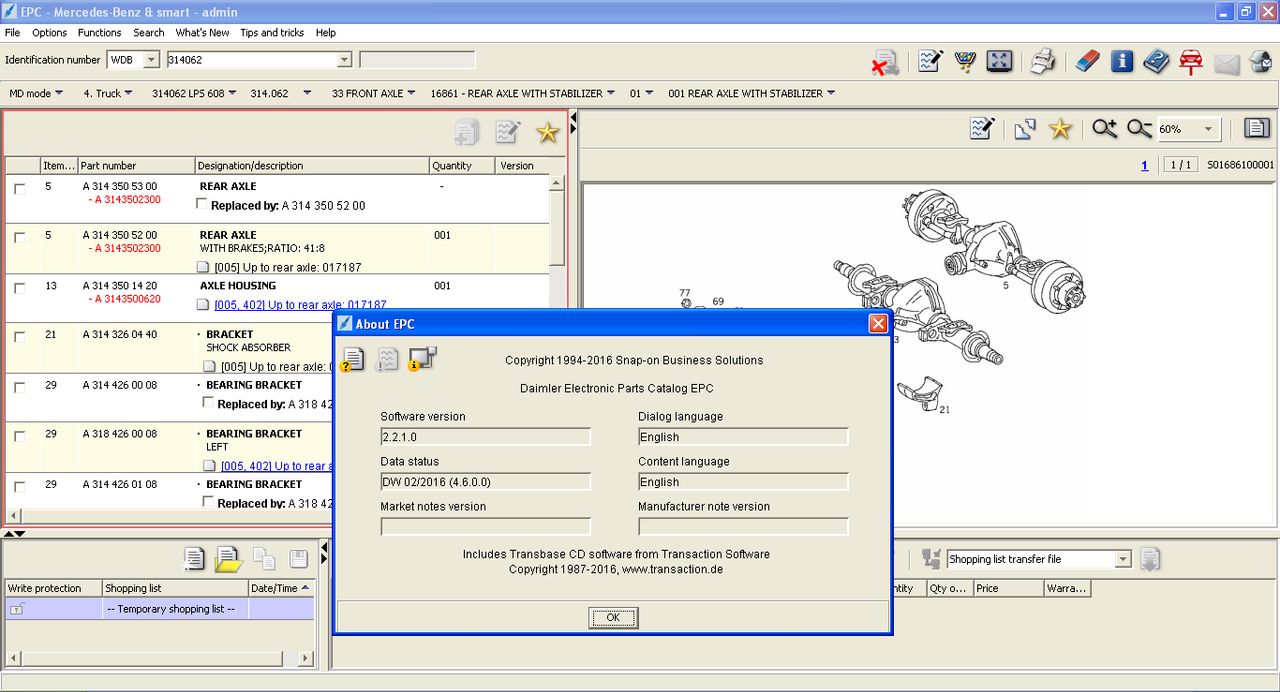Open the Search menu
The image size is (1280, 692).
[149, 33]
